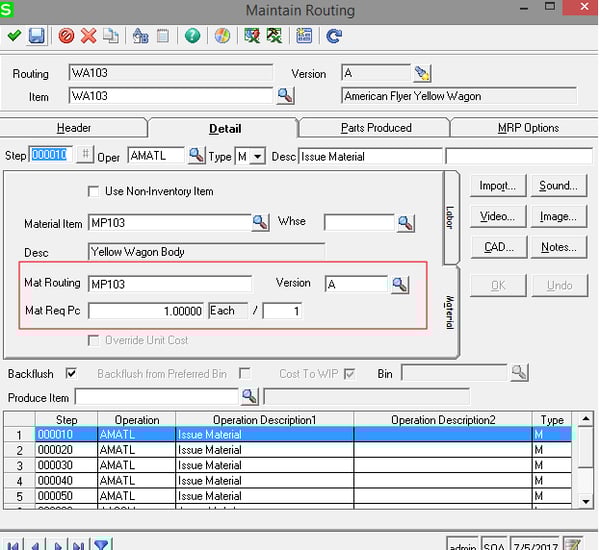Select the MRP Options tab
This screenshot has width=600, height=550.
[526, 128]
